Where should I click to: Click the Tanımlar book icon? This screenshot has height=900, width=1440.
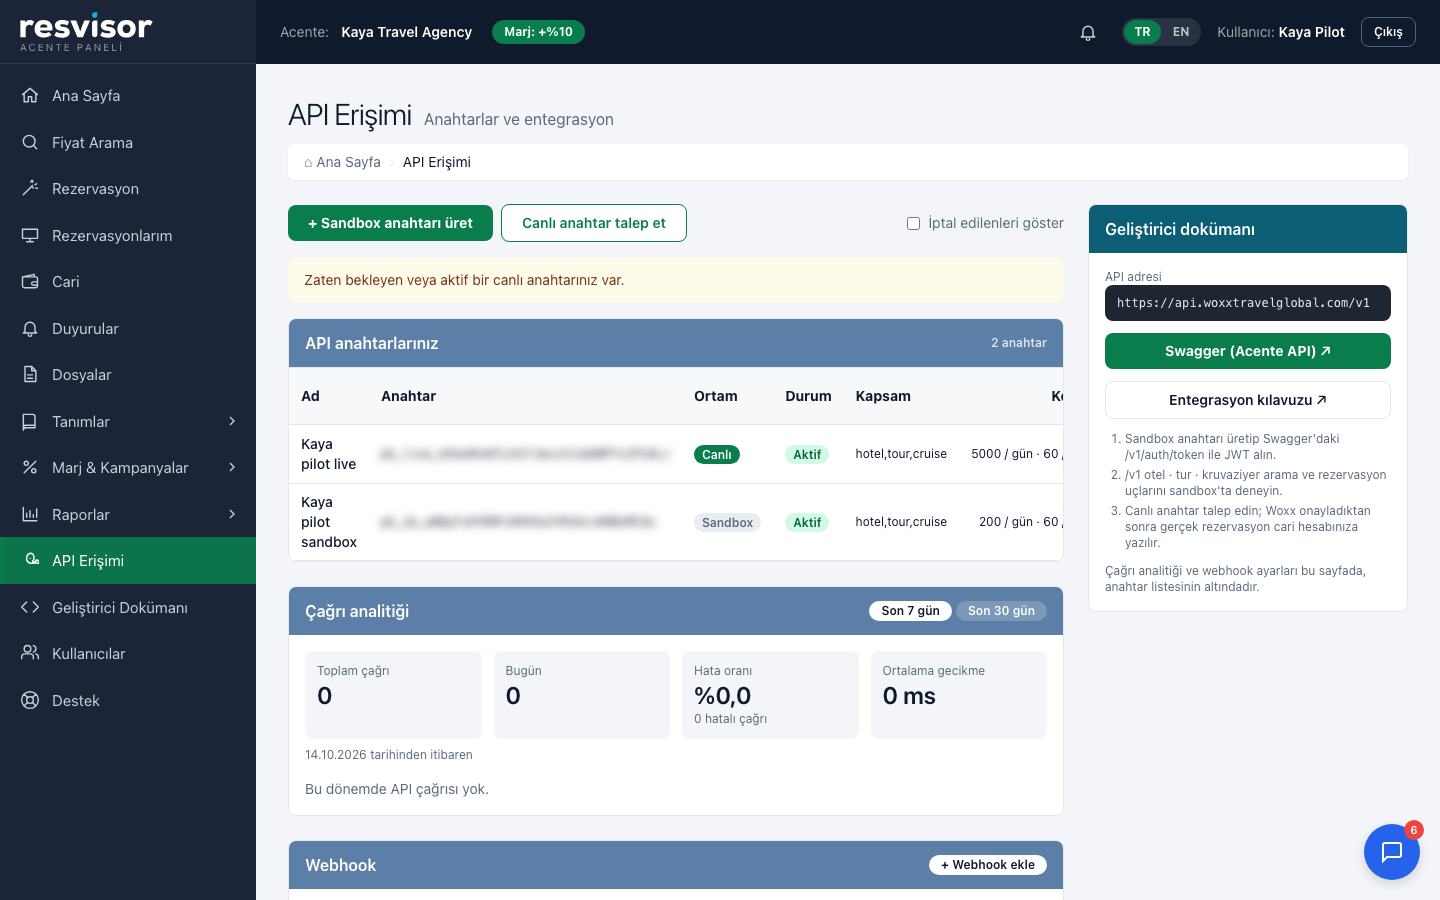tap(30, 421)
